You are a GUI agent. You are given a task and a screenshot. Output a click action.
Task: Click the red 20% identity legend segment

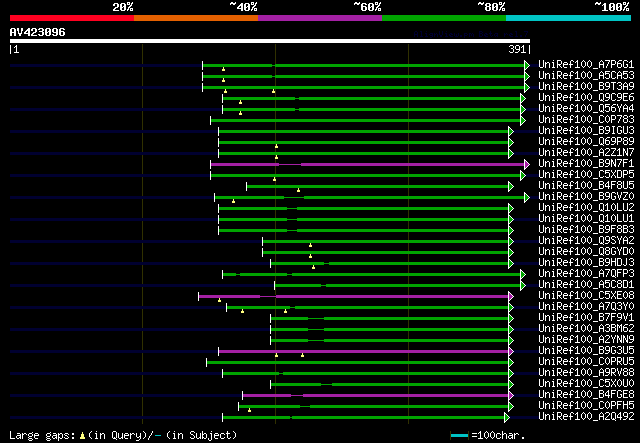72,18
